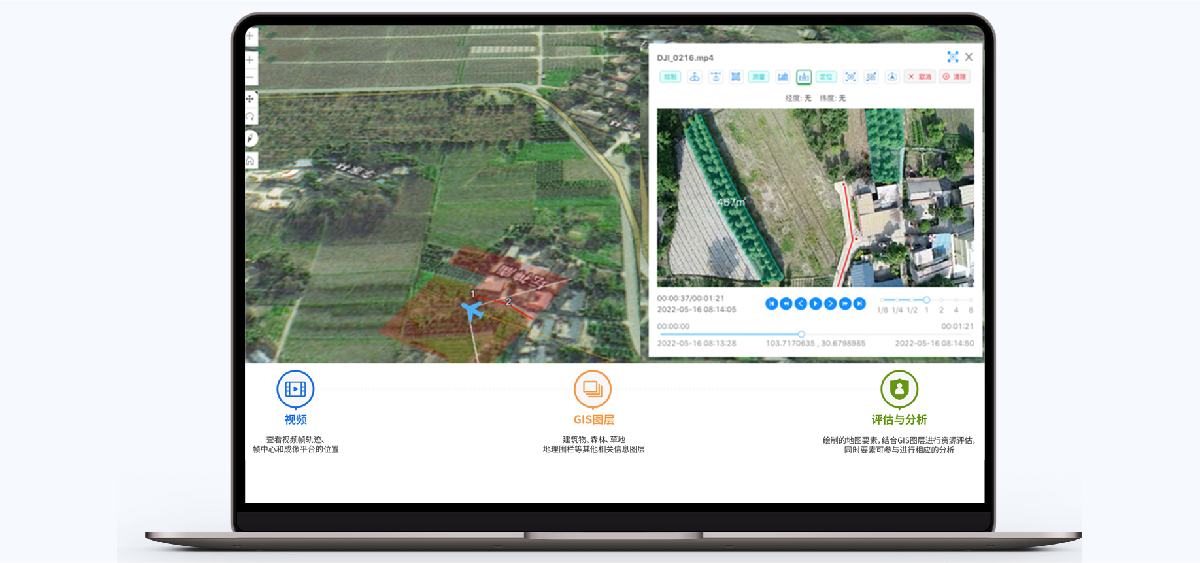This screenshot has height=563, width=1200.
Task: Click the 2022-05-16 08:14:05 current timestamp
Action: coord(697,309)
